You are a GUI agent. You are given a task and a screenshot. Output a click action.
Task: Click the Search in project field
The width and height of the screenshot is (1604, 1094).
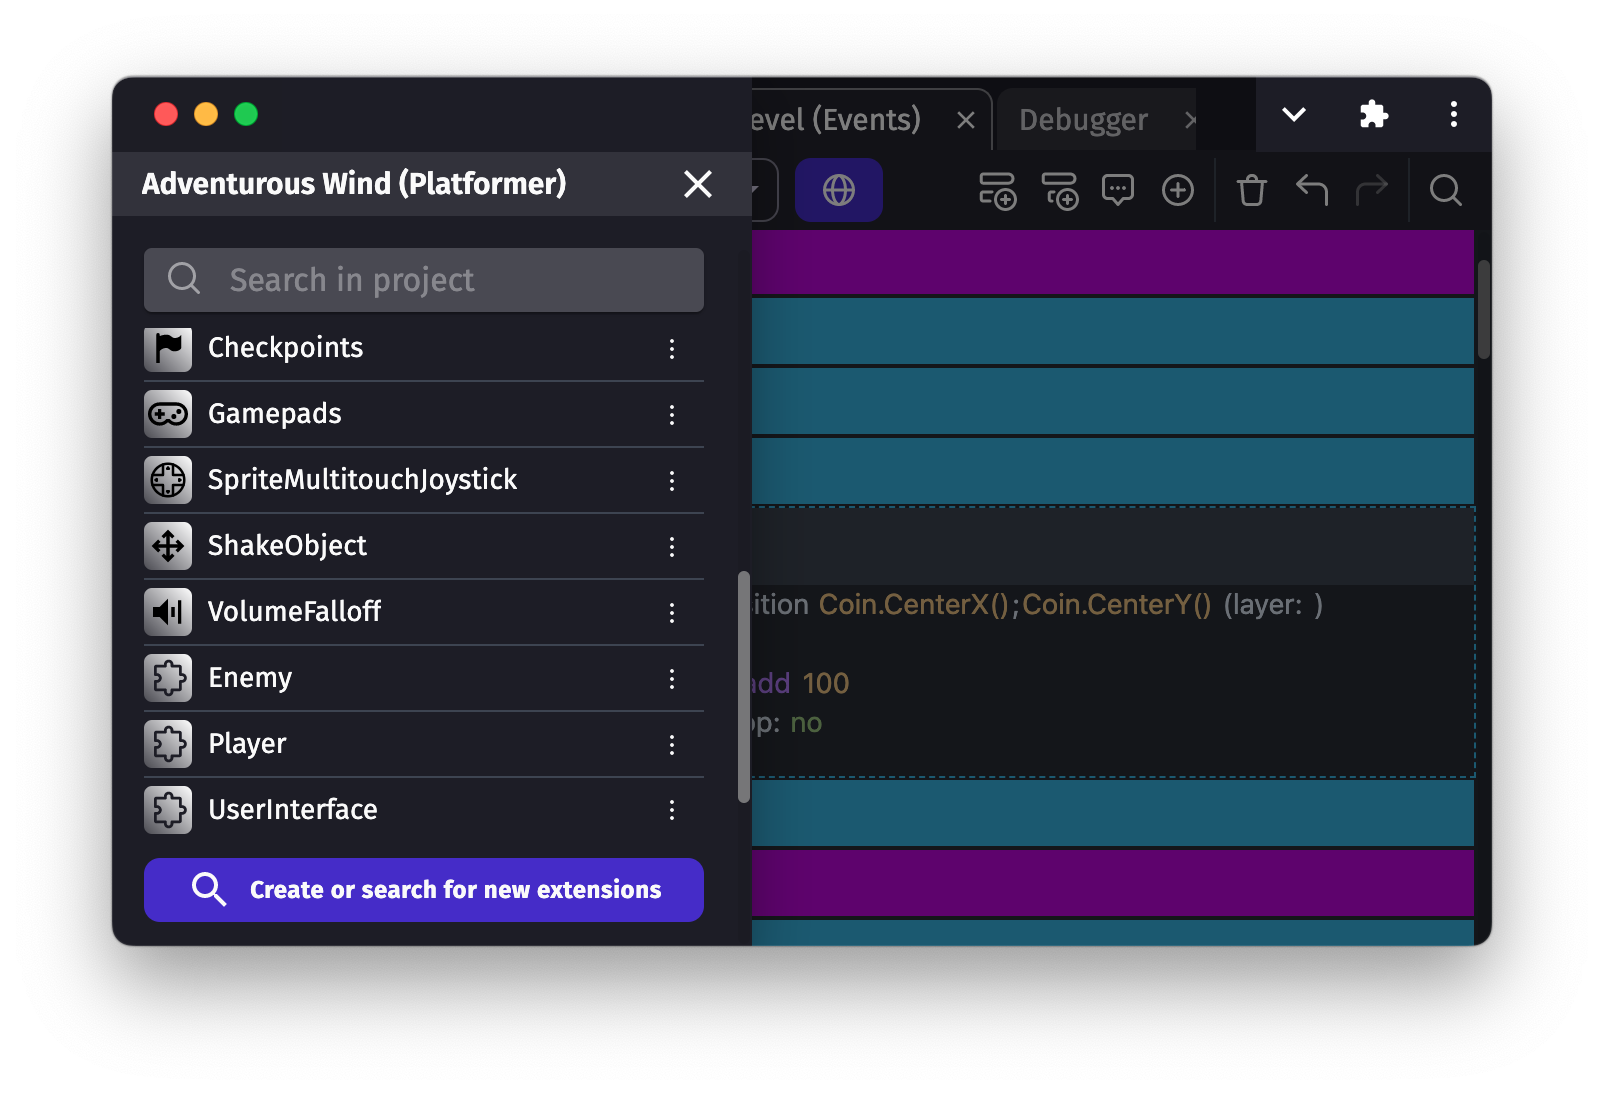tap(424, 280)
